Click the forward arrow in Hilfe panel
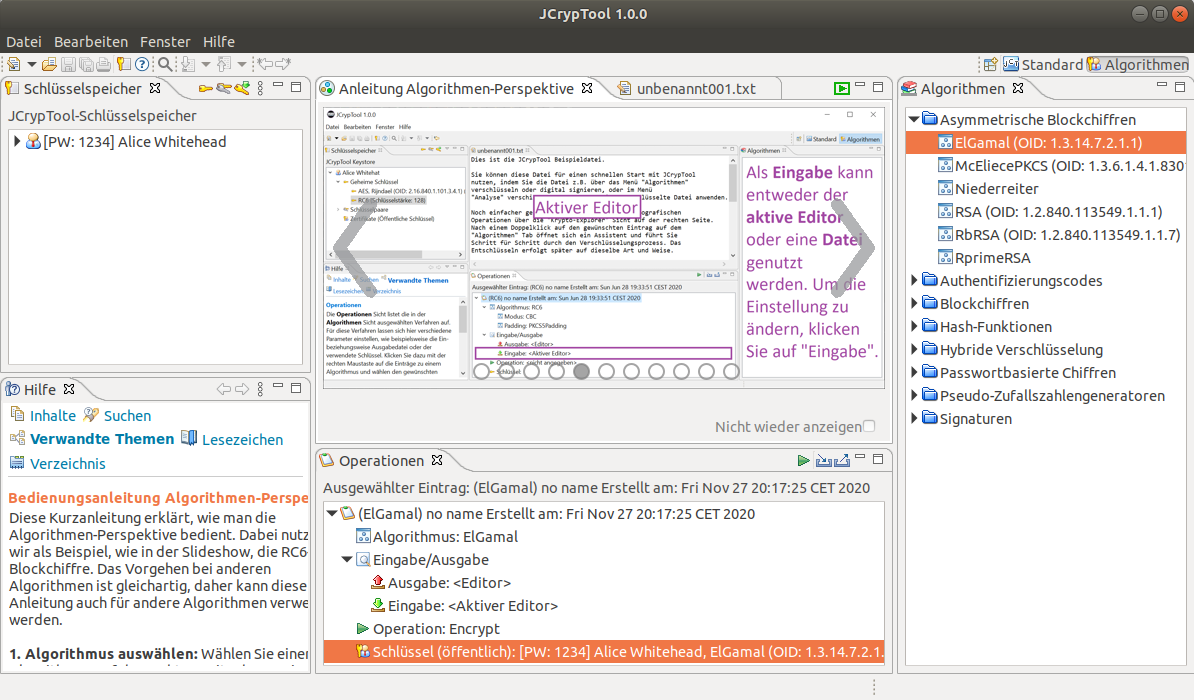 [x=242, y=389]
